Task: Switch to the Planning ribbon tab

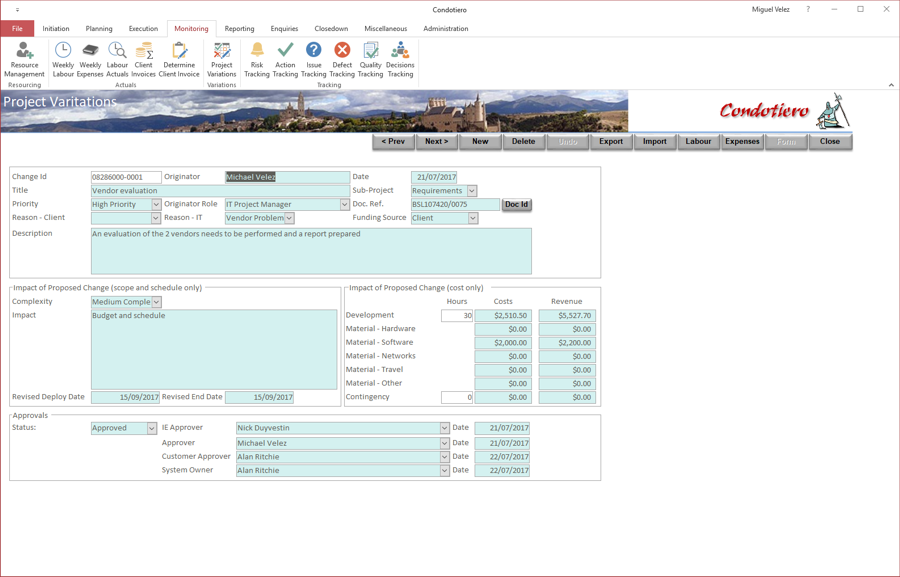Action: tap(99, 29)
